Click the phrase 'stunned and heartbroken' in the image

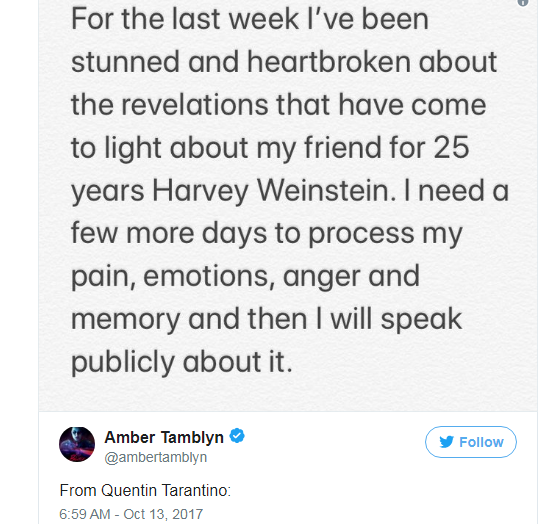(x=241, y=62)
